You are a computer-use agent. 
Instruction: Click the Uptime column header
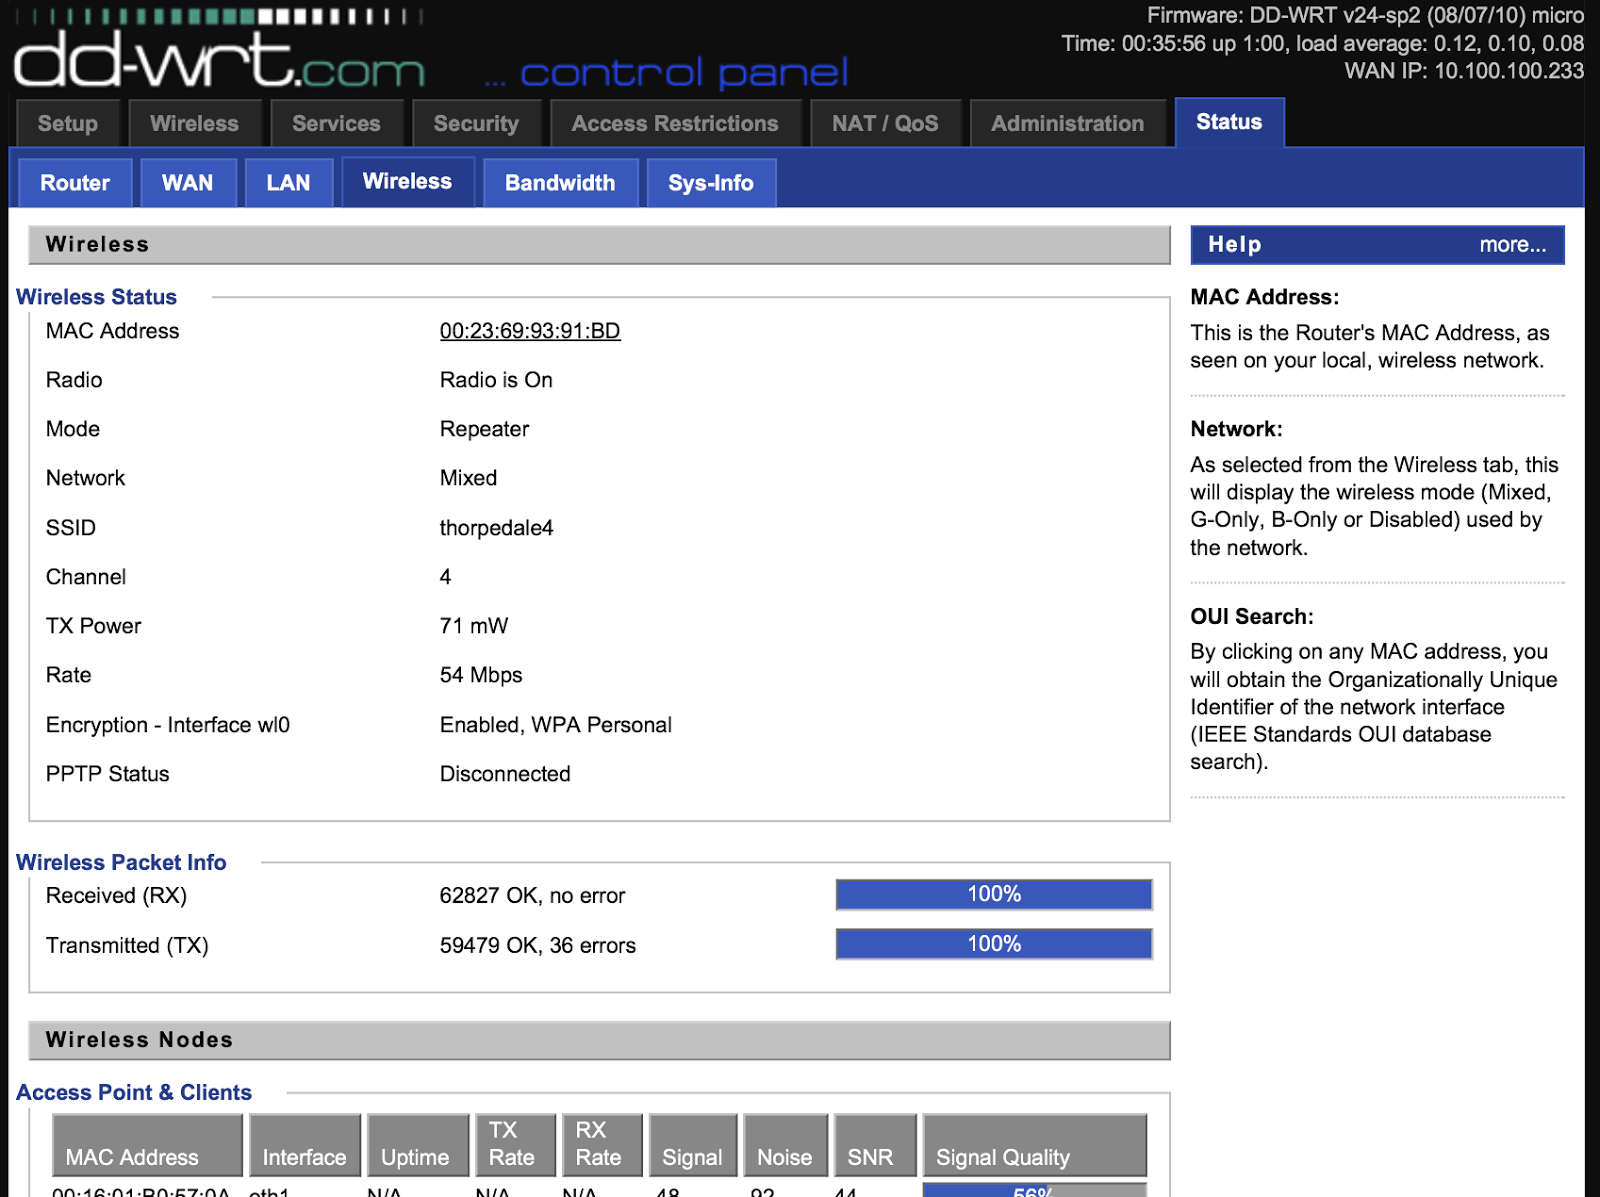coord(417,1145)
